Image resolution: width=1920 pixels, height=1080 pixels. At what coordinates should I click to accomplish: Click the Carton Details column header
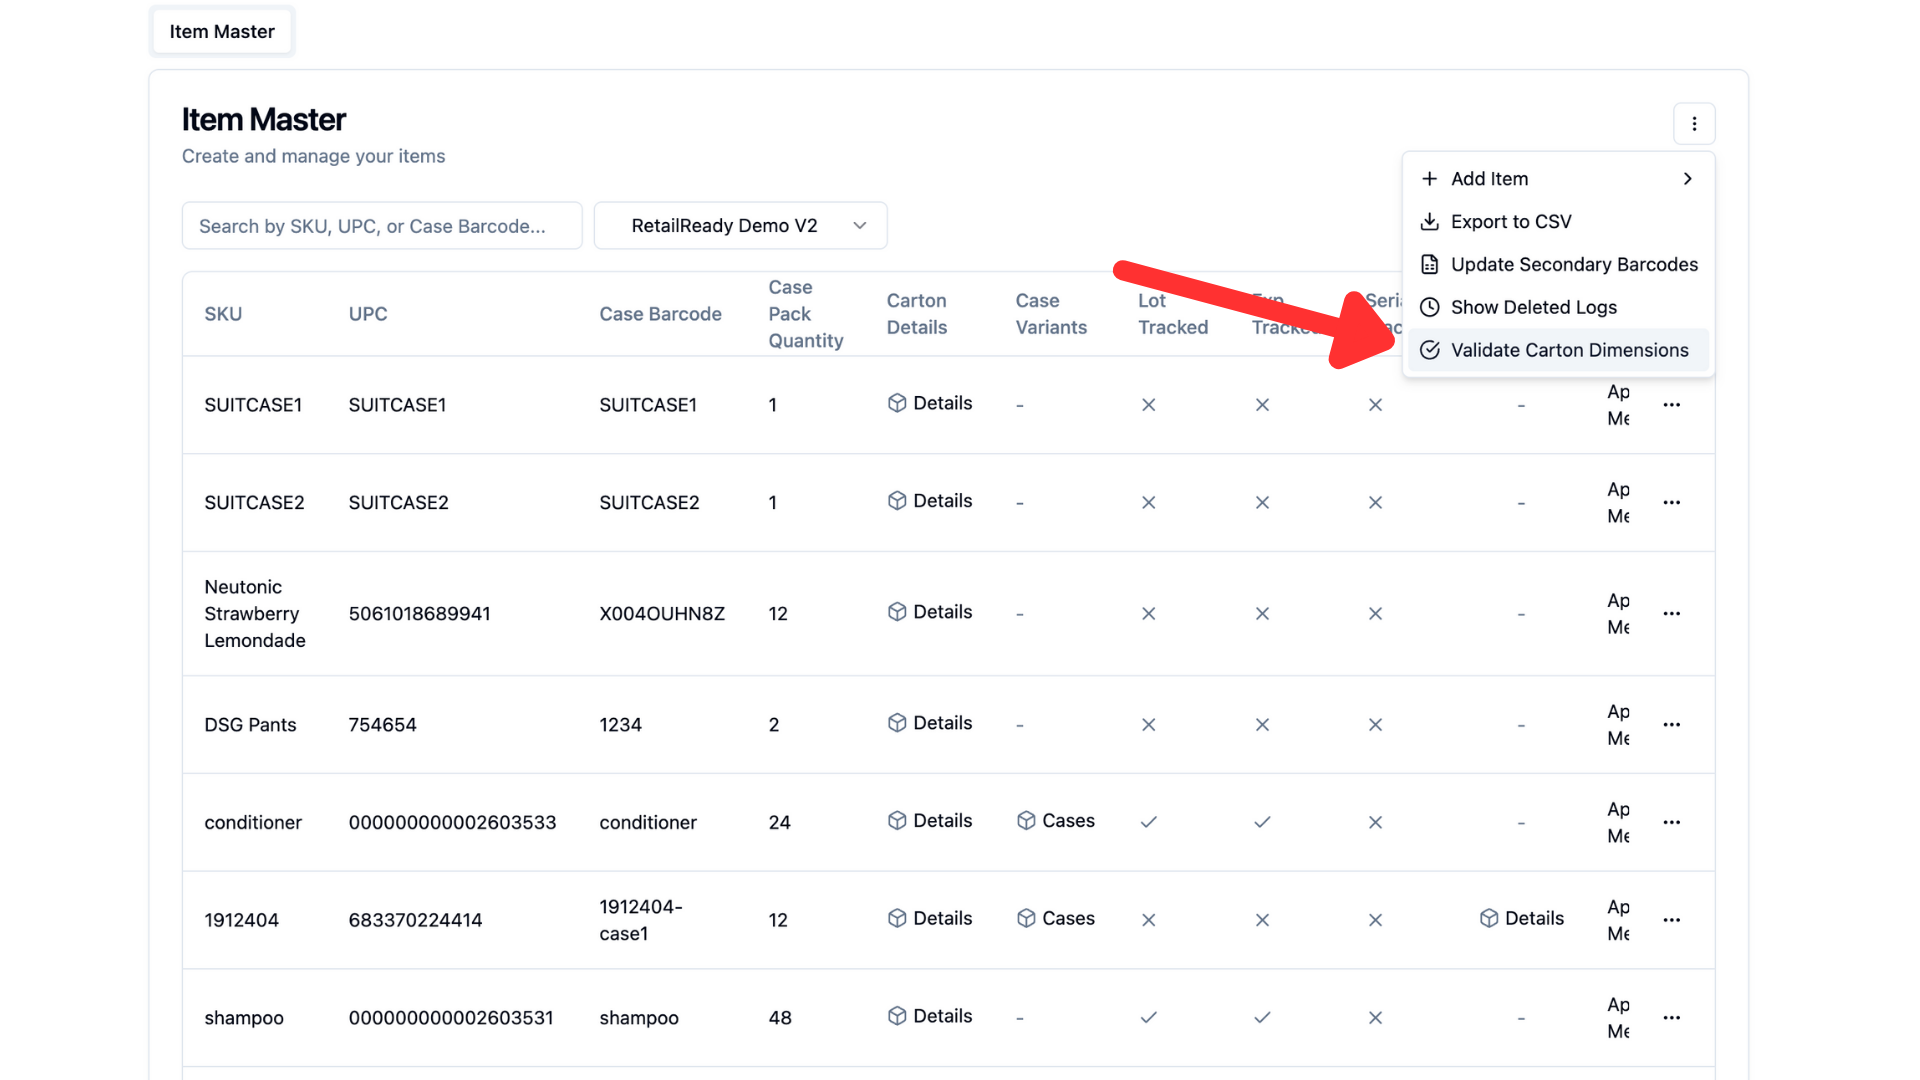click(x=917, y=314)
